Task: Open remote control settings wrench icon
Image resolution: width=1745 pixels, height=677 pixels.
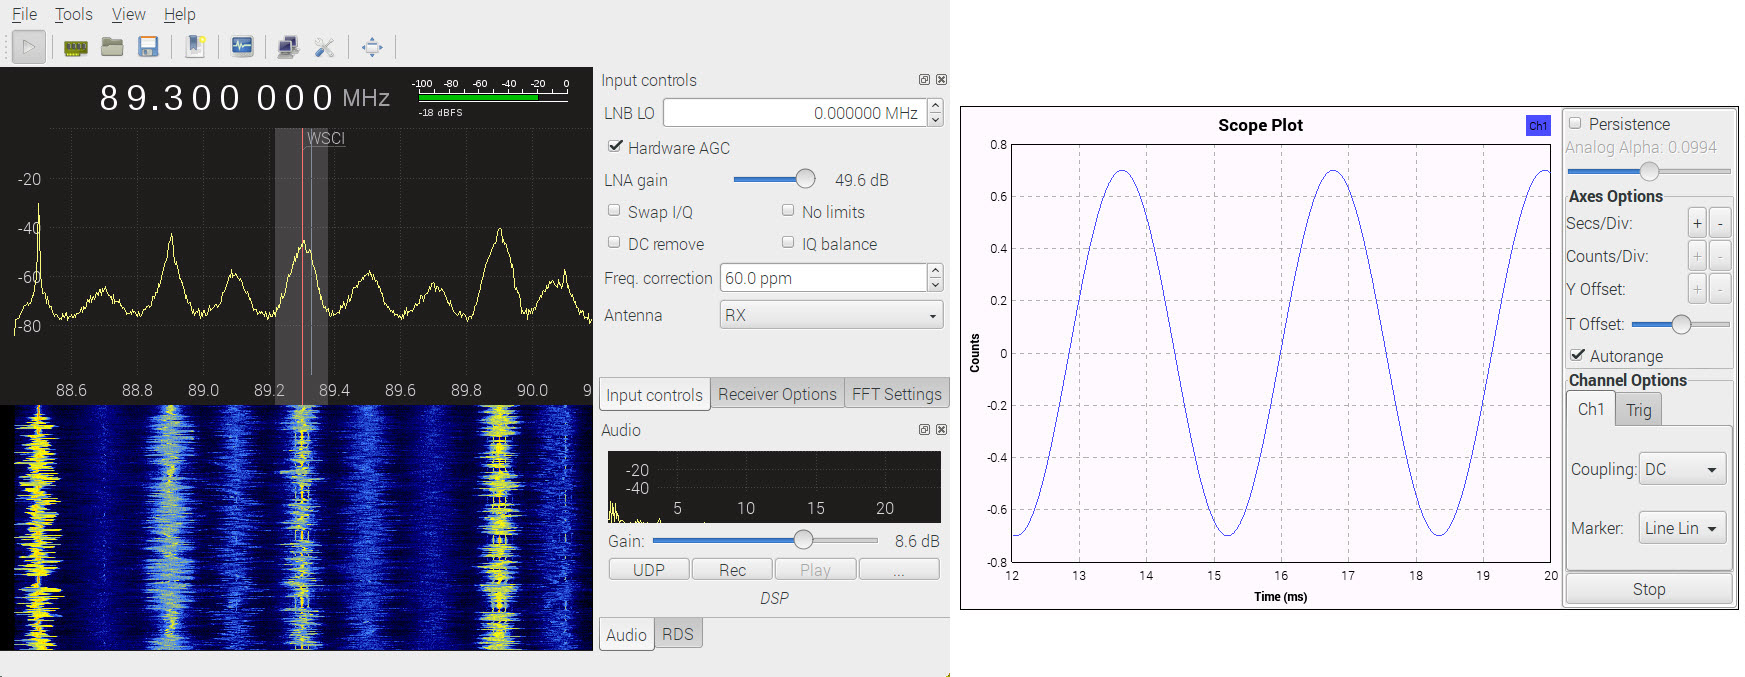Action: click(324, 47)
